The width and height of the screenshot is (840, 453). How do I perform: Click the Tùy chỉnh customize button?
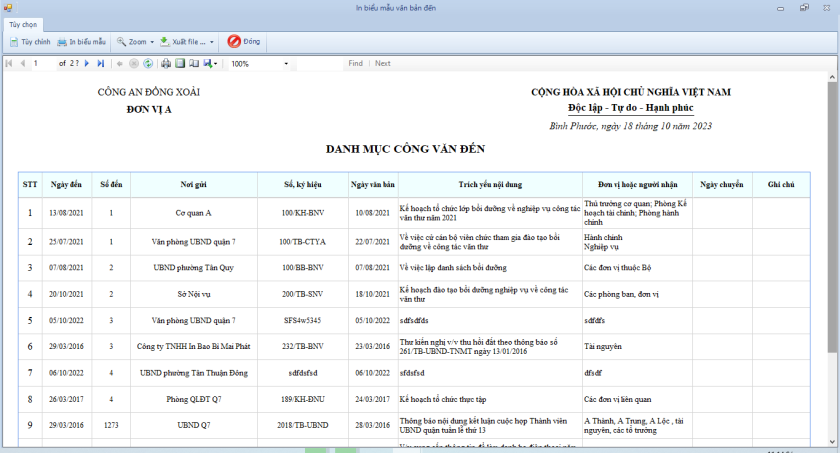[x=29, y=42]
